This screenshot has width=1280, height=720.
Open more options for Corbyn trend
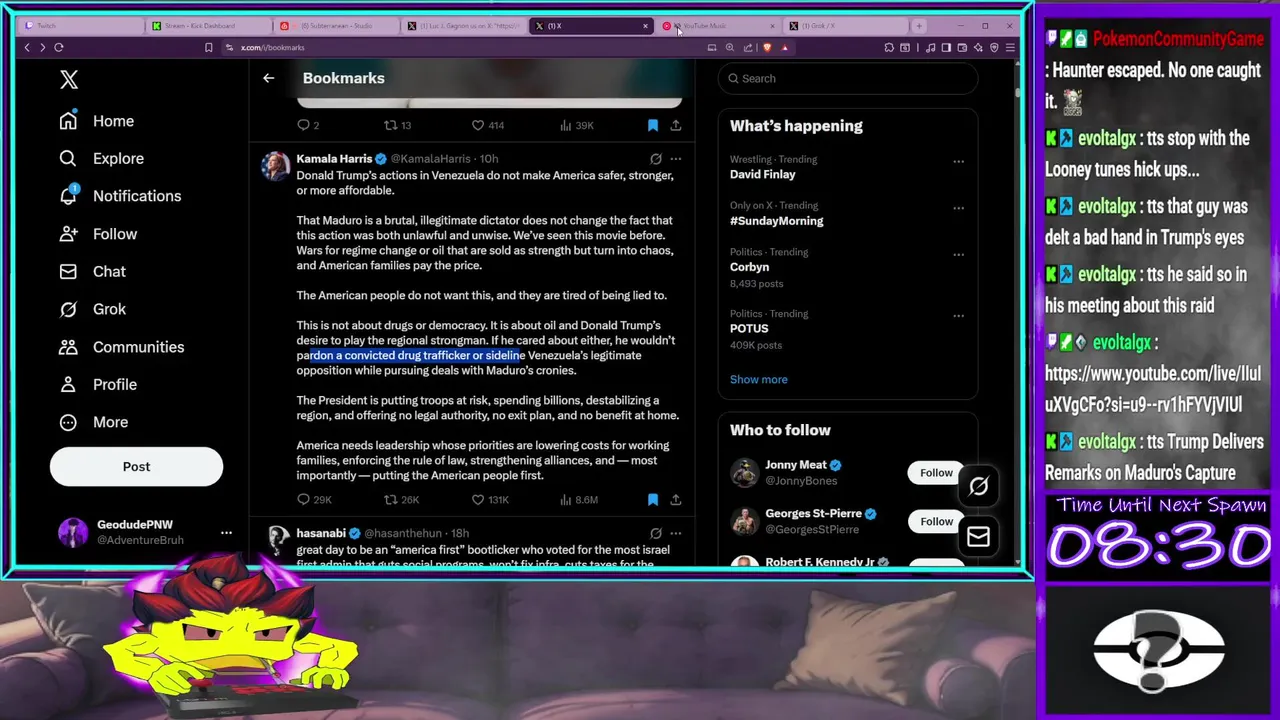(x=958, y=254)
